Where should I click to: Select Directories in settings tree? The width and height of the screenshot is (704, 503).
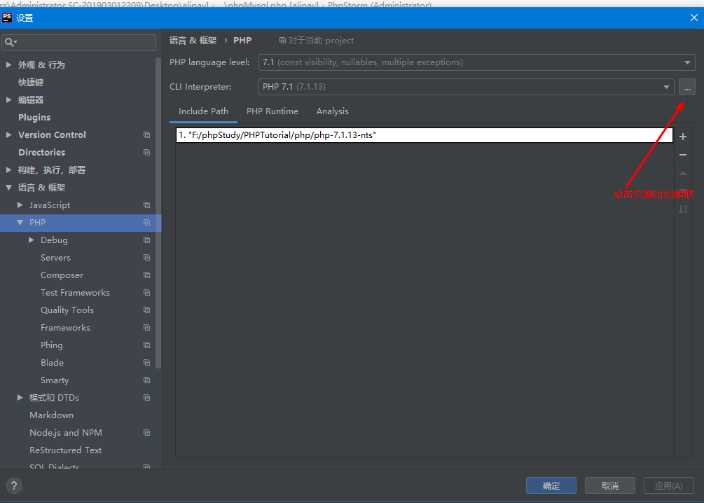42,152
